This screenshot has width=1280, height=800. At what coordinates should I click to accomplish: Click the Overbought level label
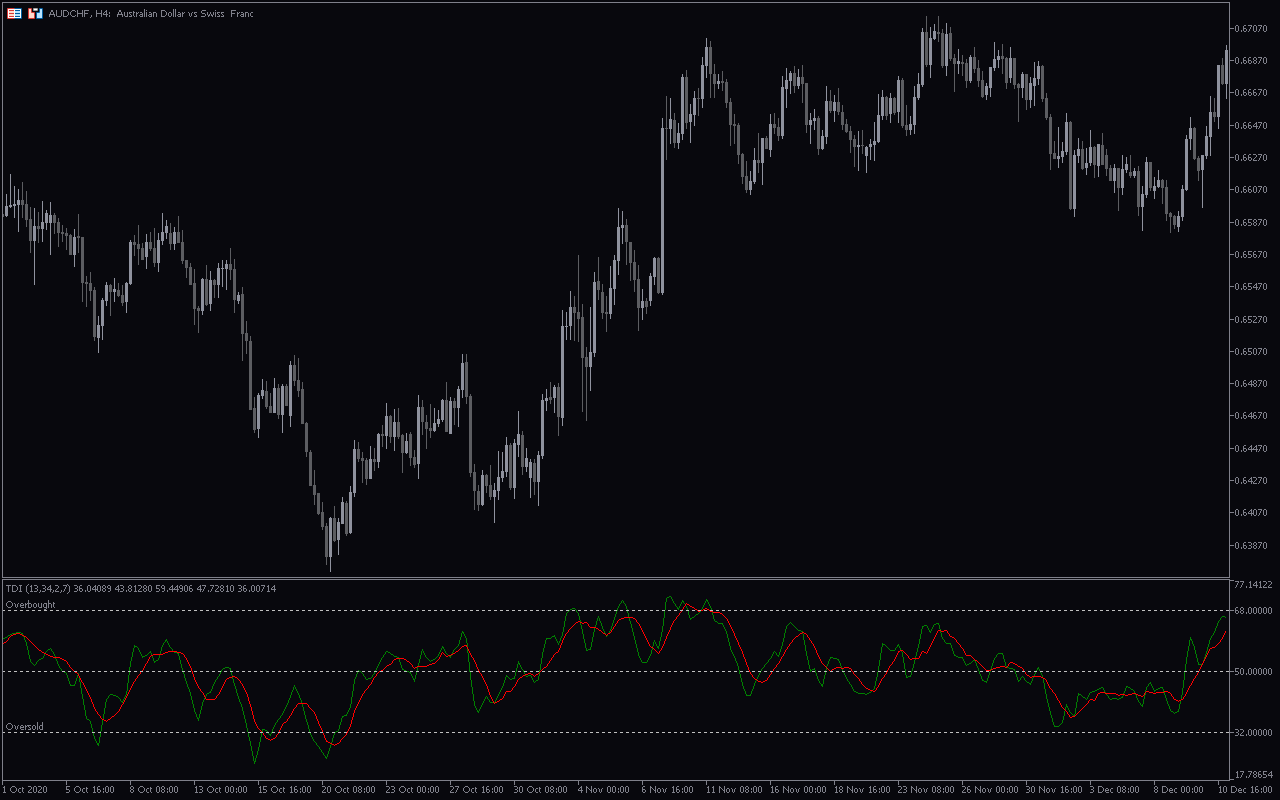pyautogui.click(x=30, y=605)
